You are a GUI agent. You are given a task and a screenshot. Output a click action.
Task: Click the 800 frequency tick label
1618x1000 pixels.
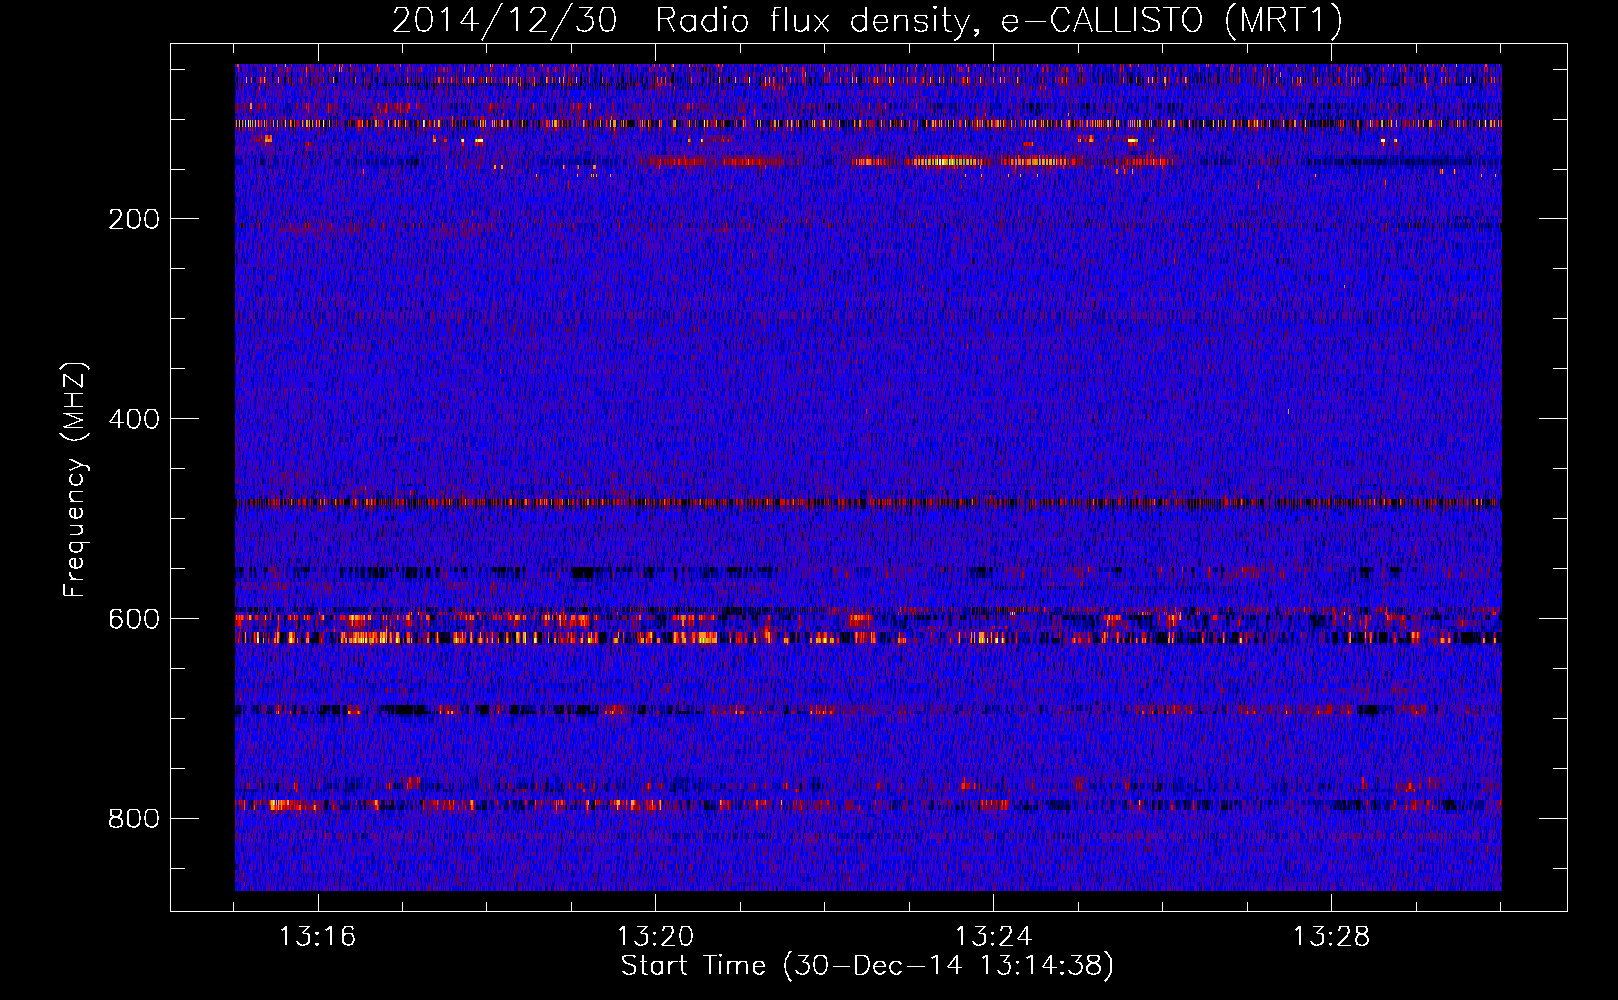pyautogui.click(x=134, y=819)
